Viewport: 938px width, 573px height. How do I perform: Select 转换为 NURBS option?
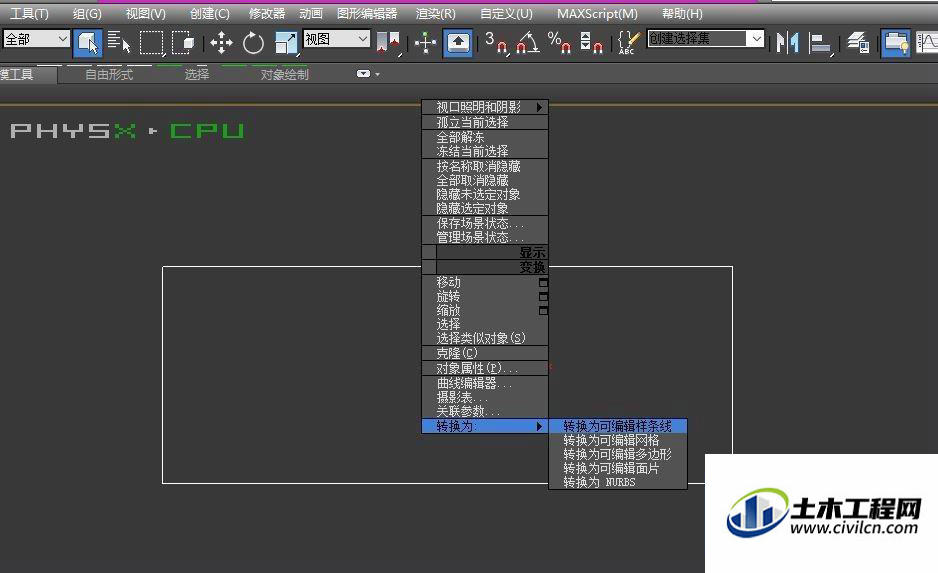[x=617, y=482]
